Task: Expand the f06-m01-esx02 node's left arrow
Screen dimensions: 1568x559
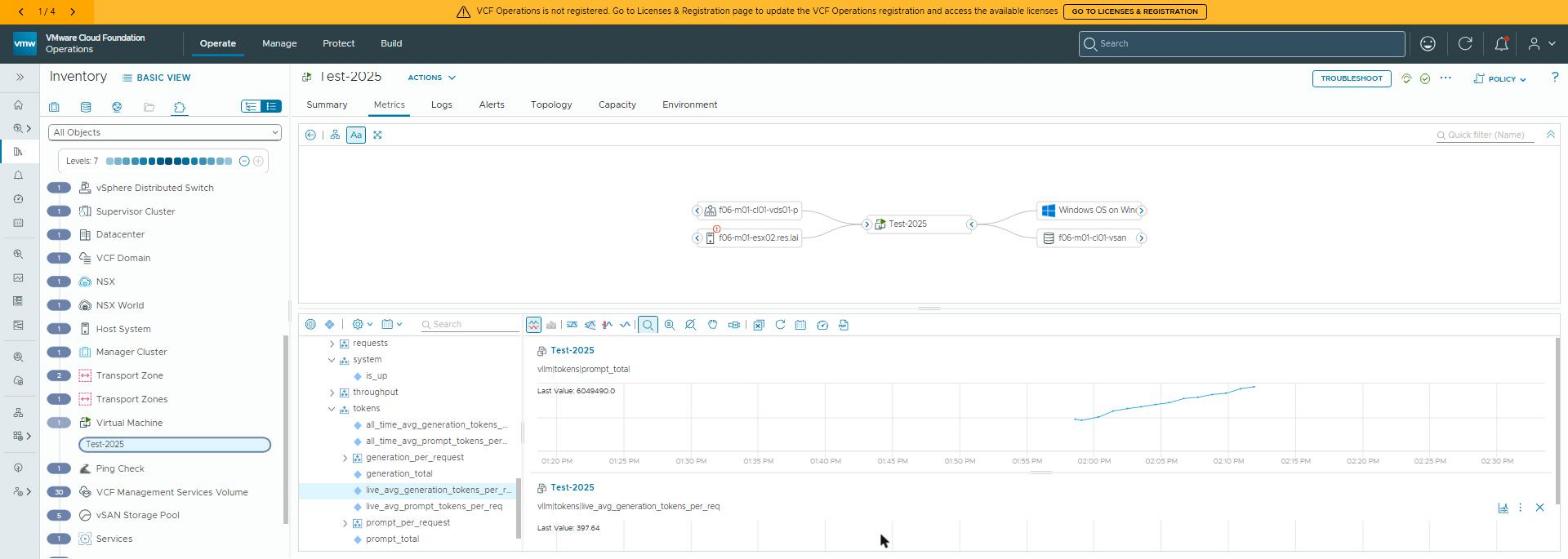Action: (x=697, y=238)
